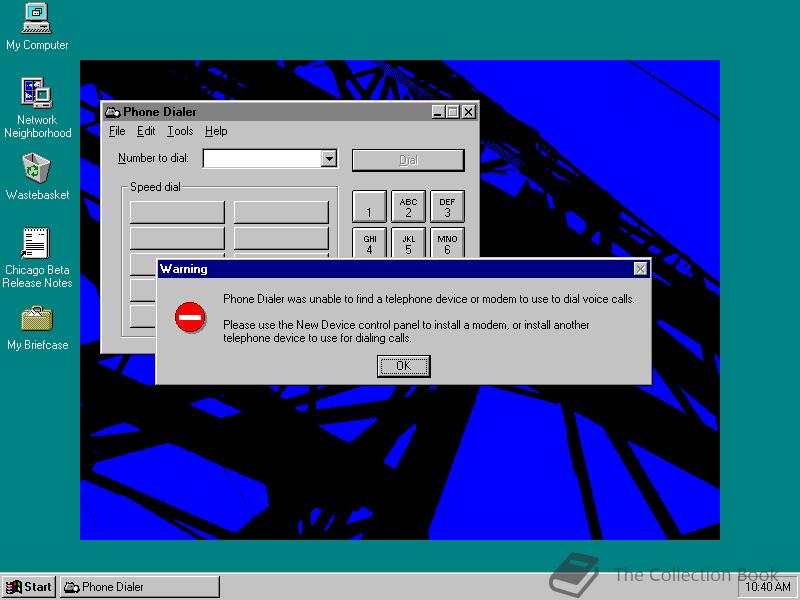This screenshot has height=600, width=800.
Task: Maximize the Phone Dialer window
Action: tap(452, 112)
